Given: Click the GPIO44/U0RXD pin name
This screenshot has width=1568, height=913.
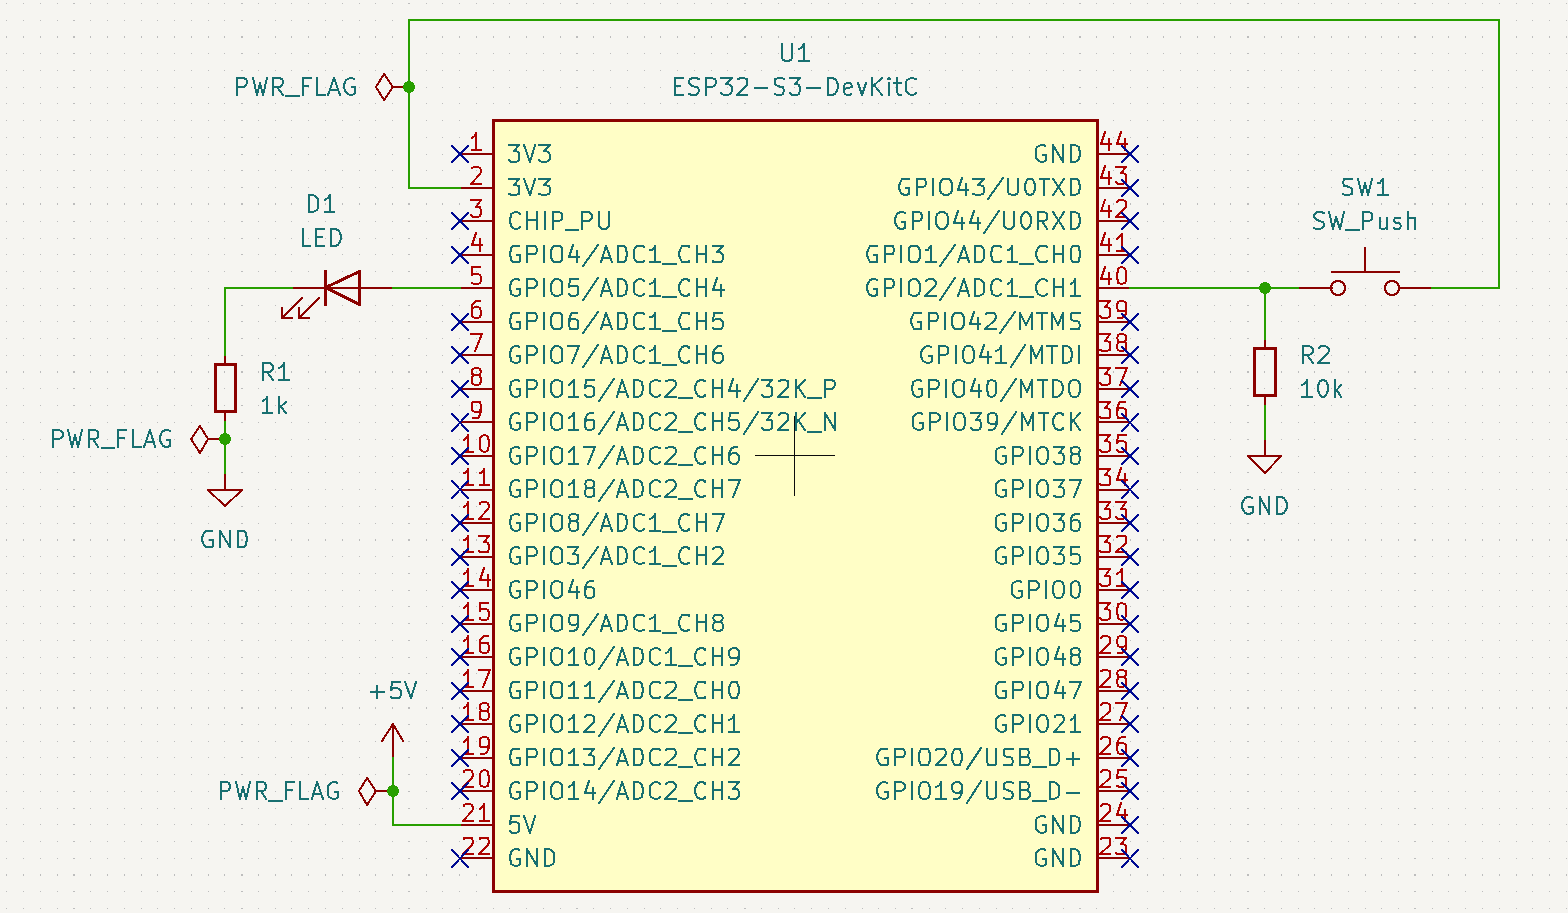Looking at the screenshot, I should [x=988, y=221].
